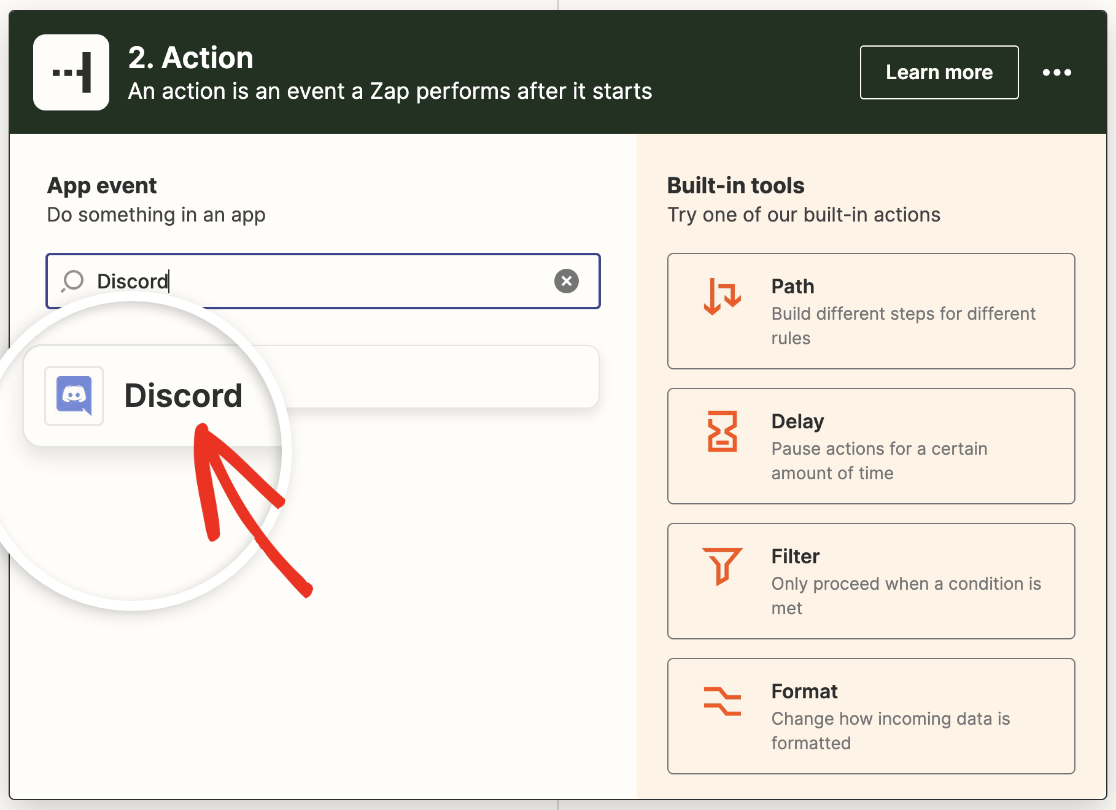The height and width of the screenshot is (810, 1116).
Task: Click "Build different steps for different rules" description
Action: (x=903, y=325)
